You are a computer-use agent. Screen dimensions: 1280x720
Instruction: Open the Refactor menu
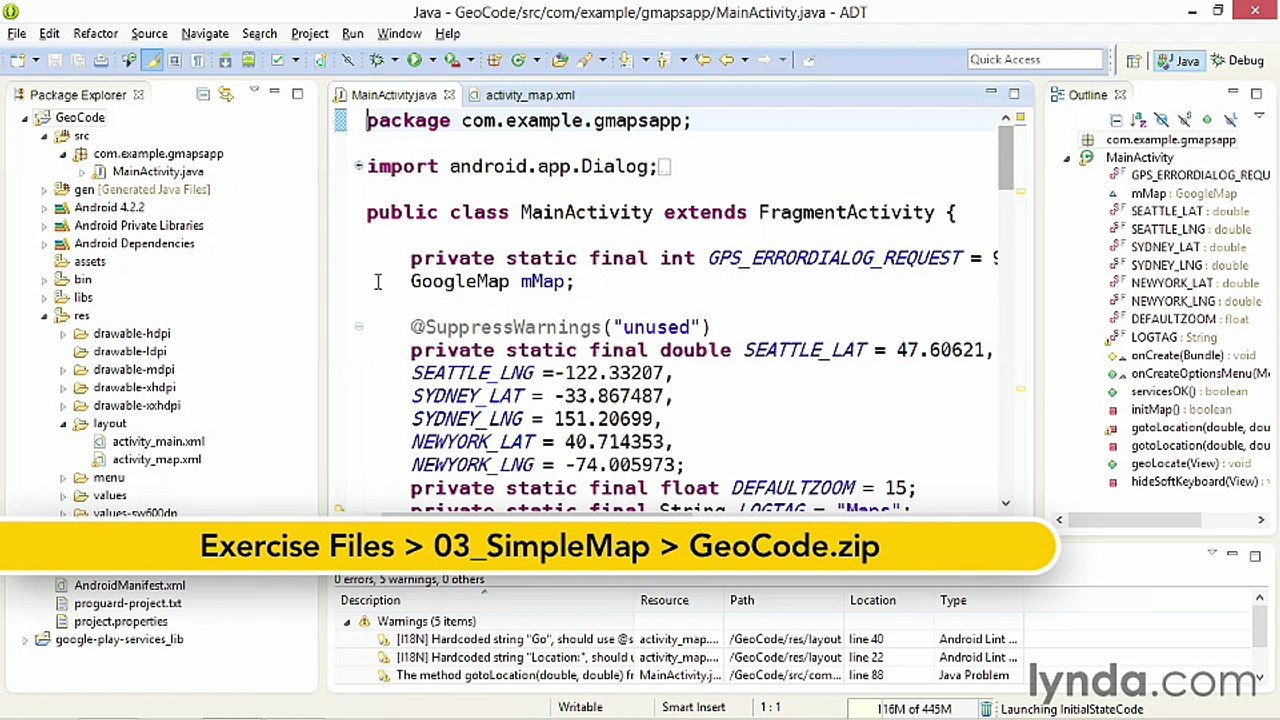(x=95, y=33)
